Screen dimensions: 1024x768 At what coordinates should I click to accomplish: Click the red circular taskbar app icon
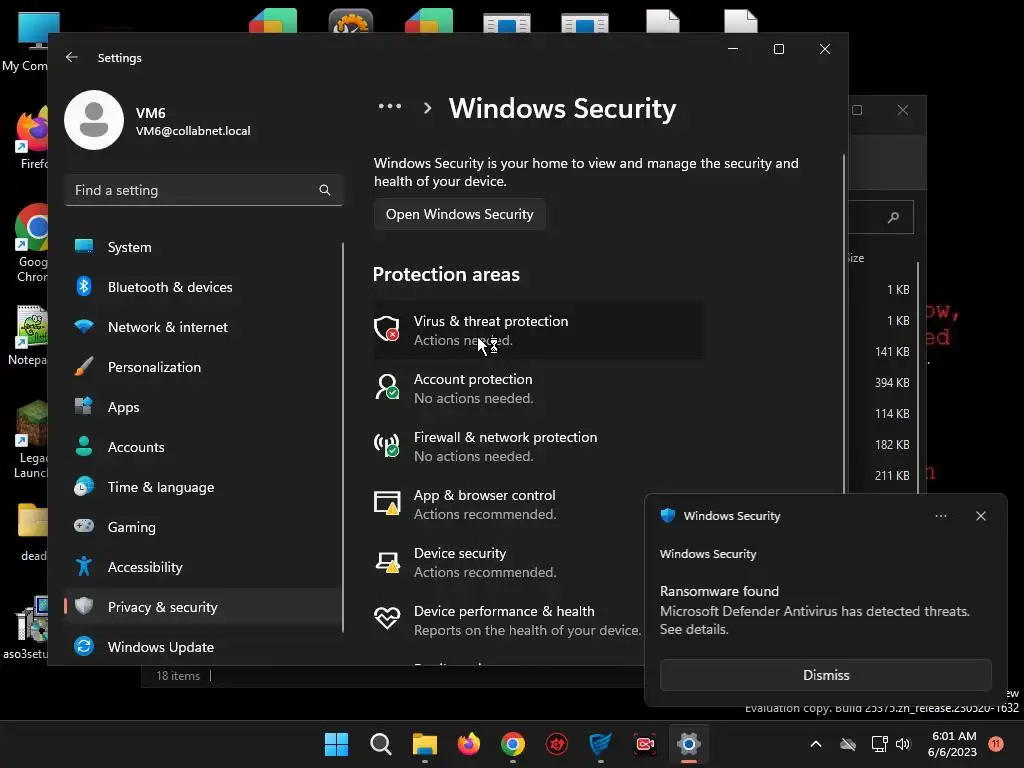556,744
